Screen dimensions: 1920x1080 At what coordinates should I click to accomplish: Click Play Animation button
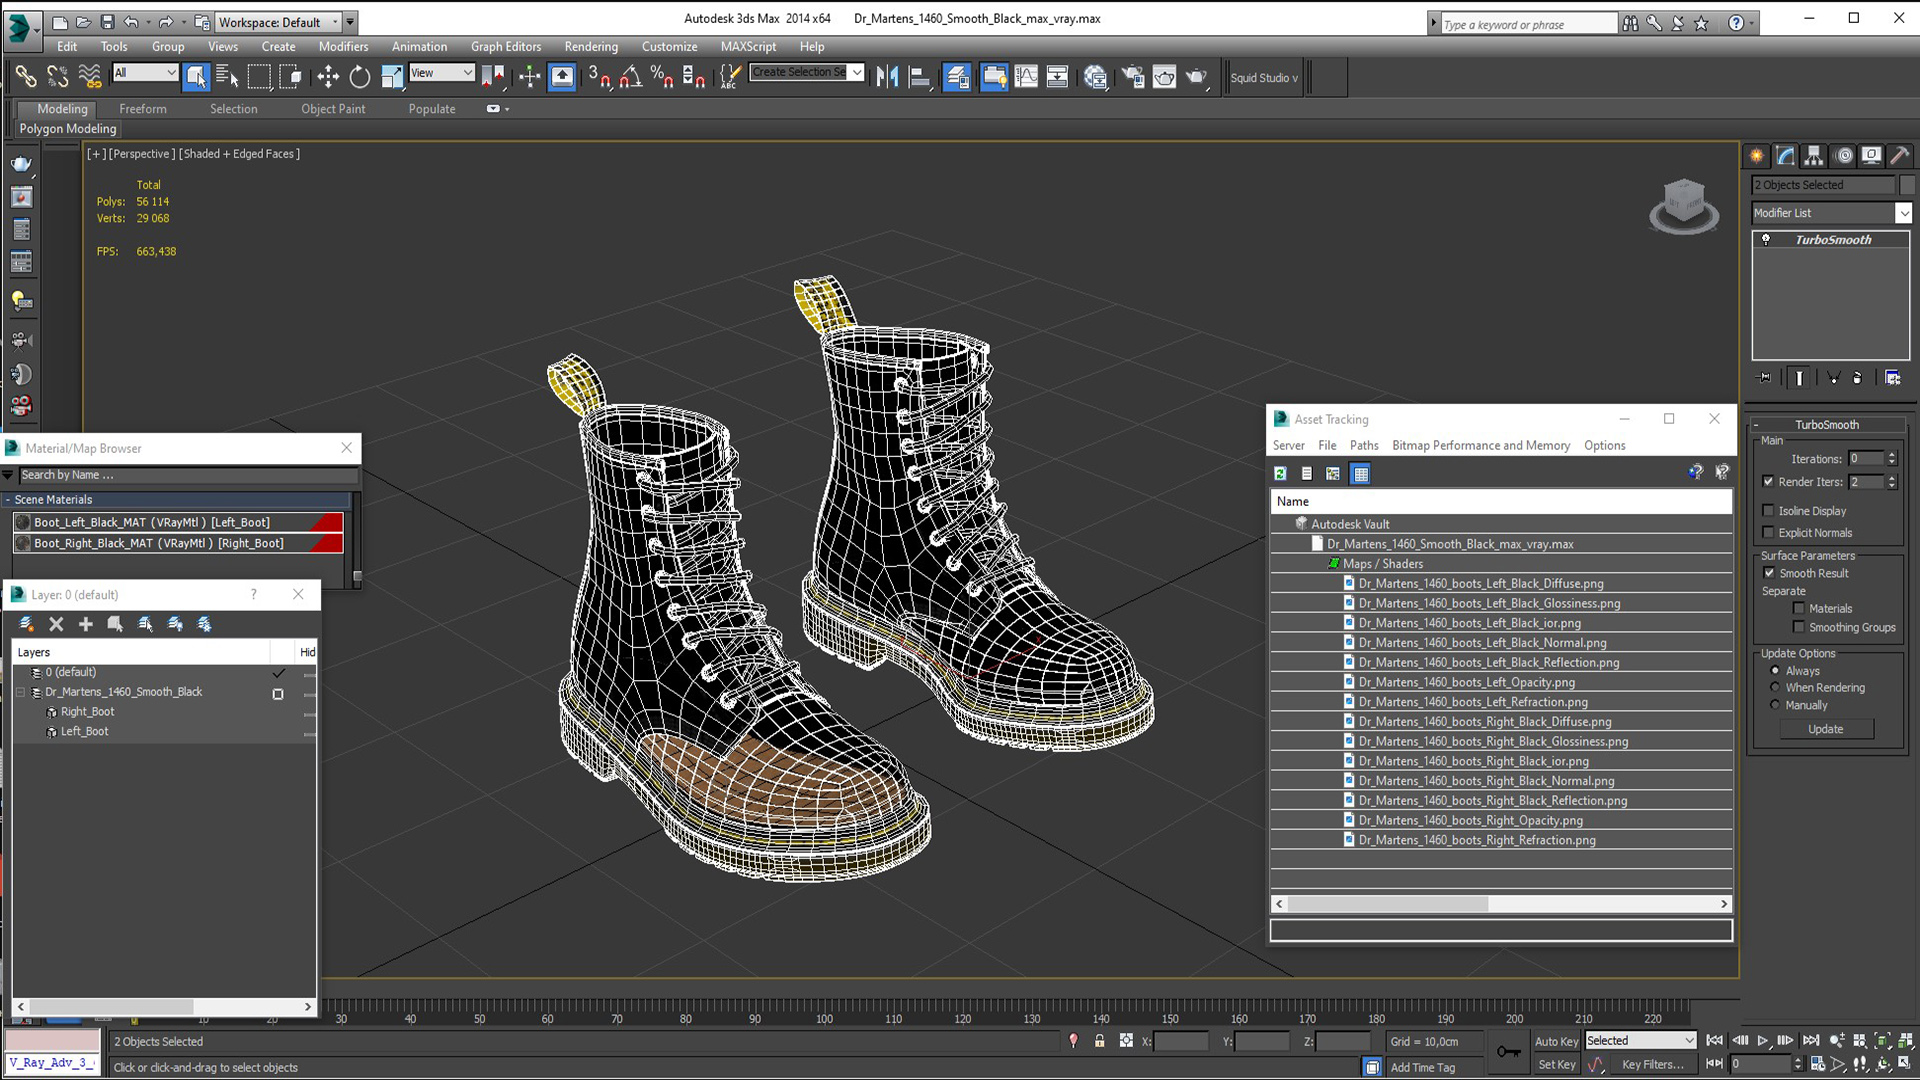1763,1041
